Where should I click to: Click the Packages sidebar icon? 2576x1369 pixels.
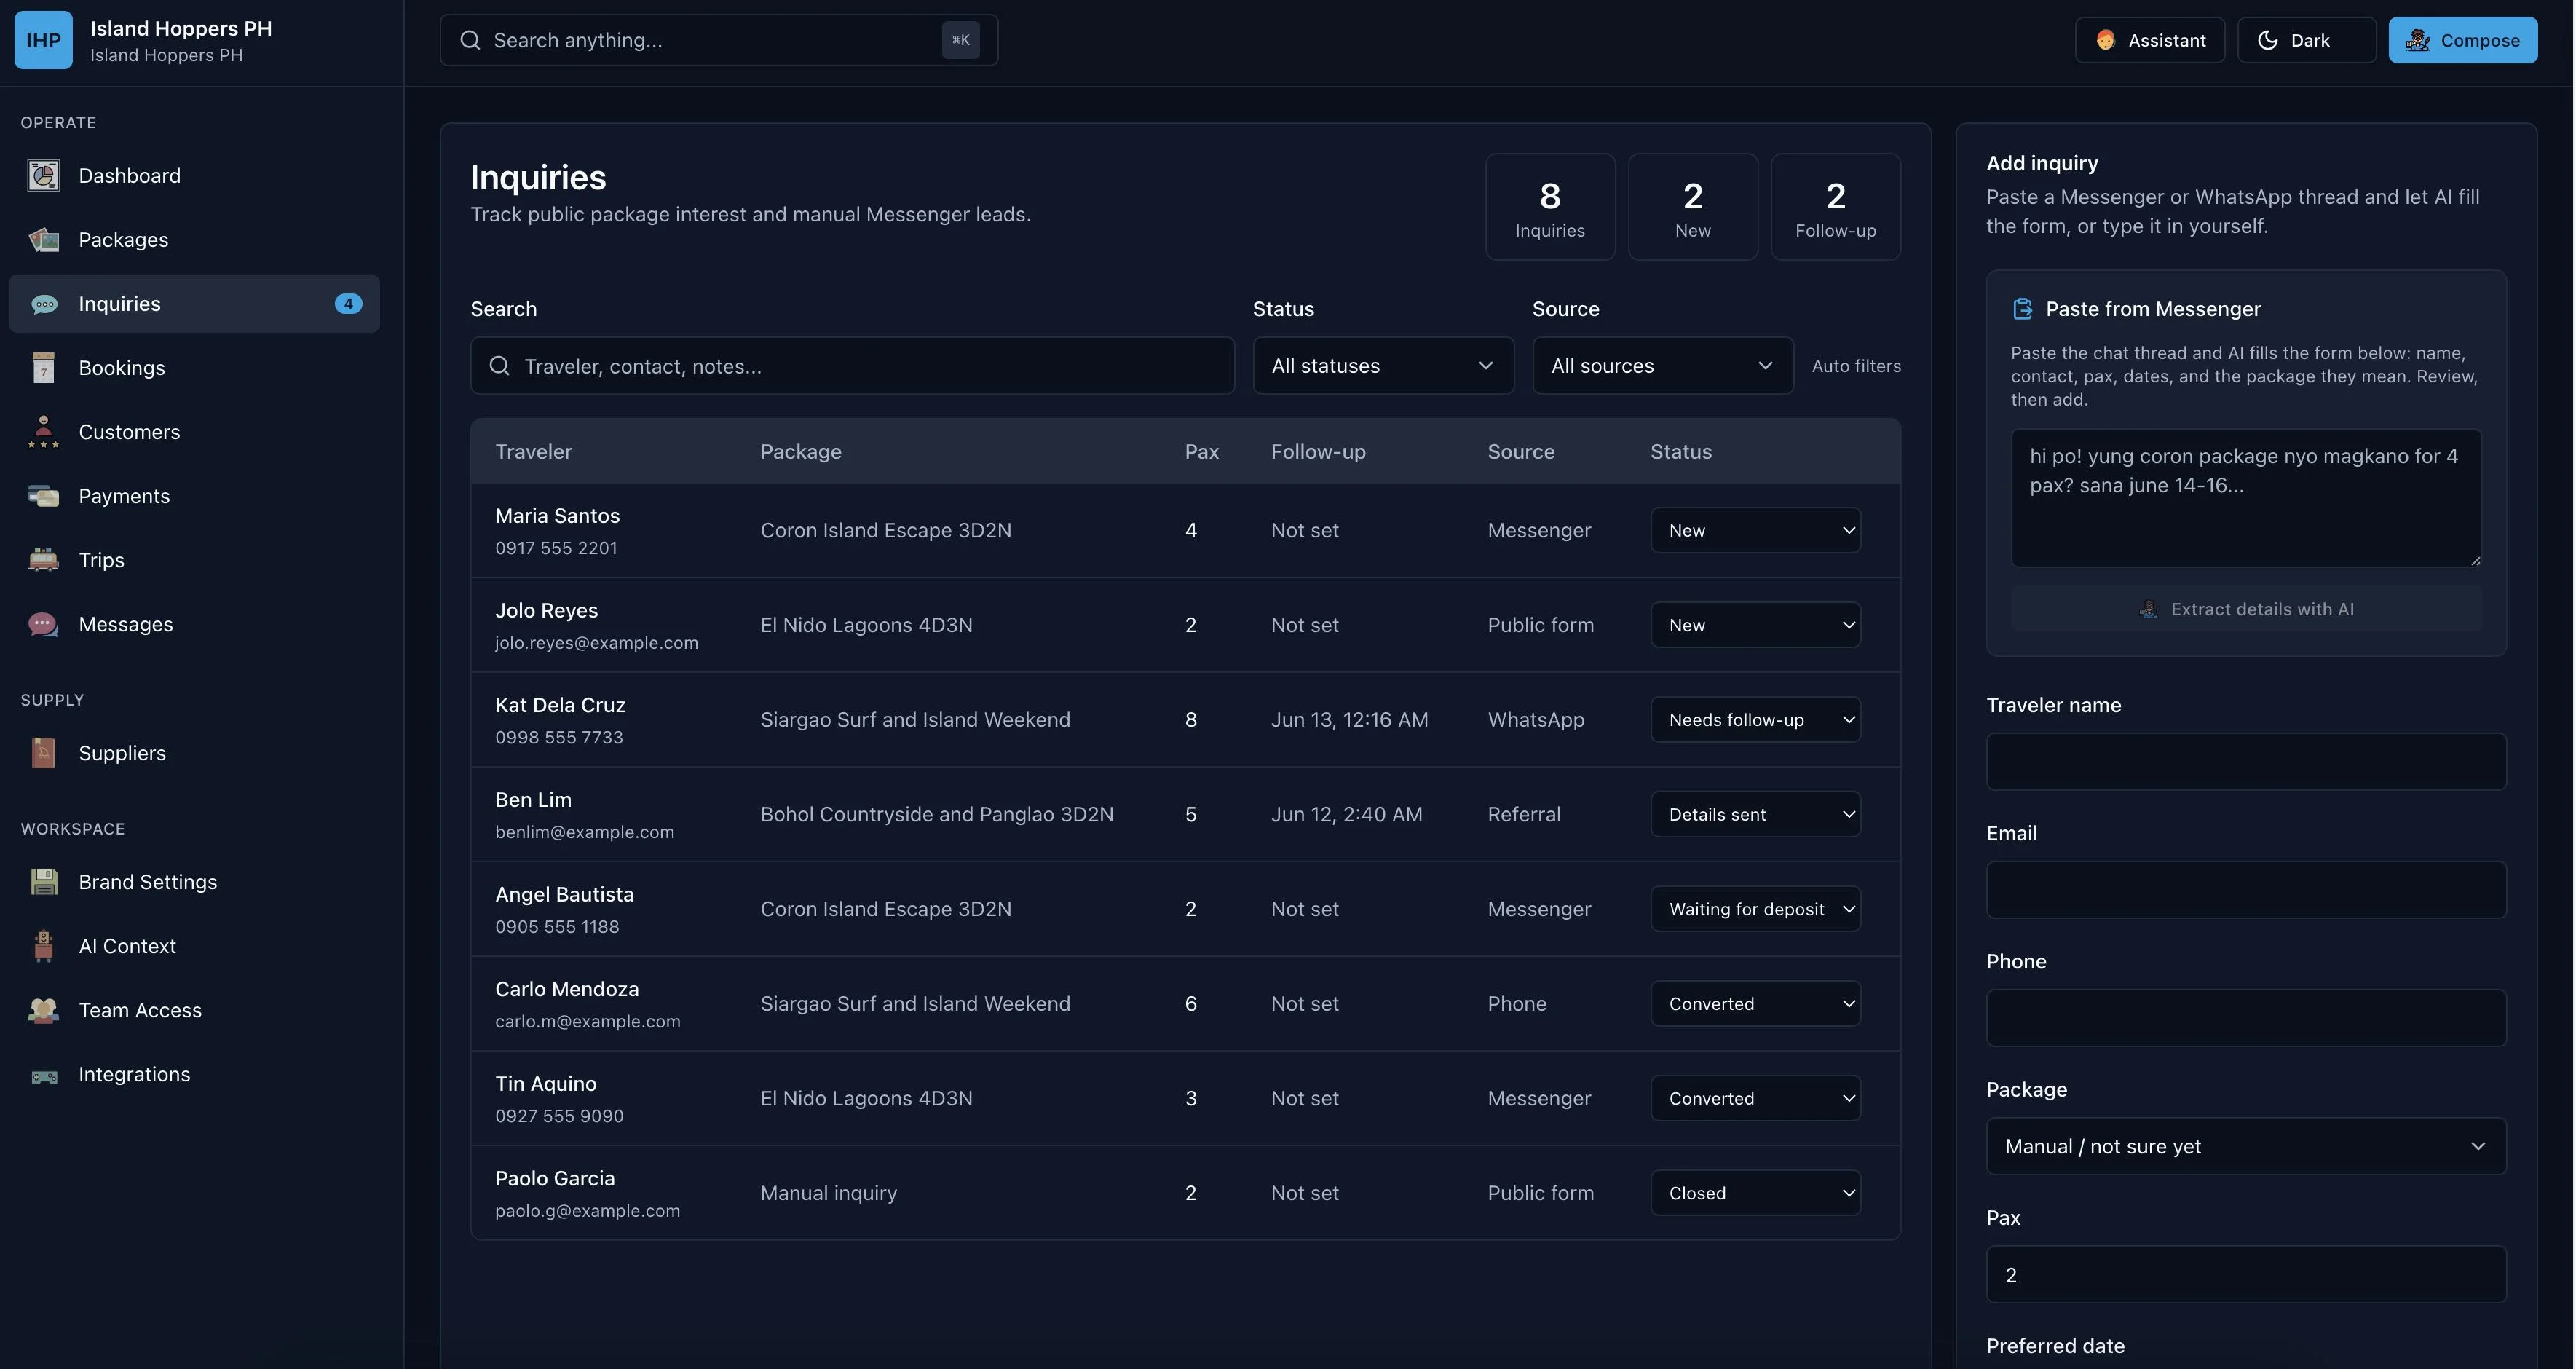pyautogui.click(x=43, y=240)
